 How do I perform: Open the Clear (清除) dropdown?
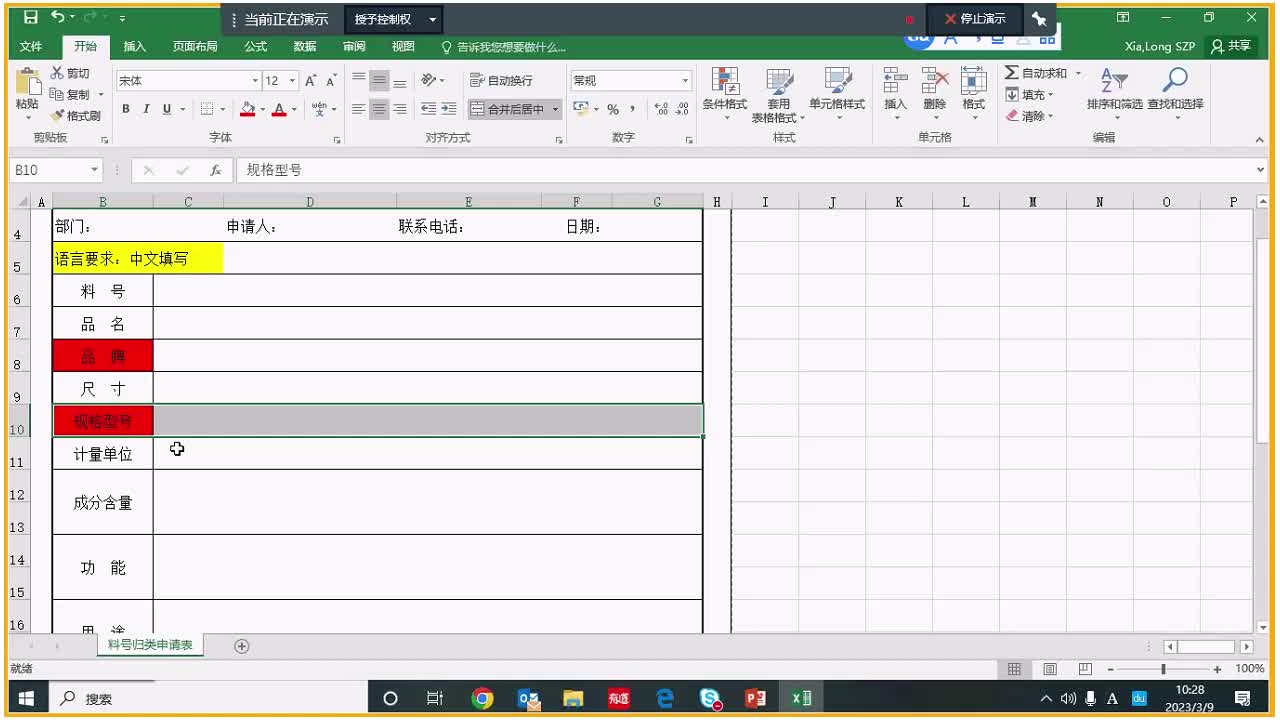click(x=1030, y=116)
